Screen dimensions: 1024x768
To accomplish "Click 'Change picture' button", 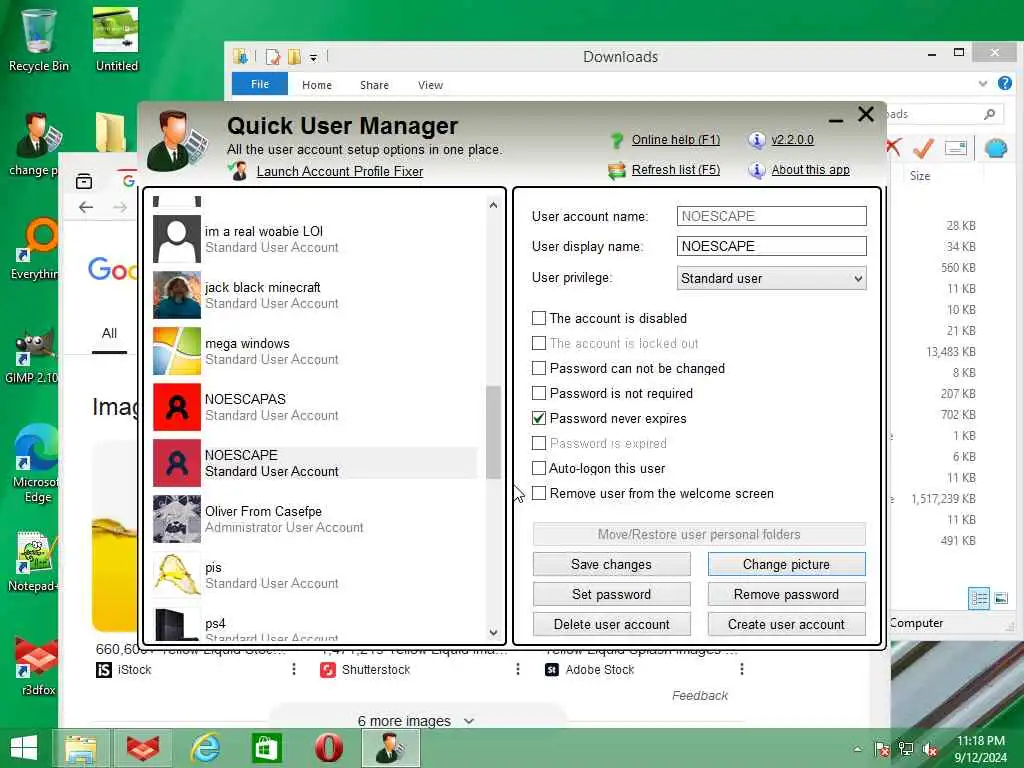I will (x=786, y=564).
